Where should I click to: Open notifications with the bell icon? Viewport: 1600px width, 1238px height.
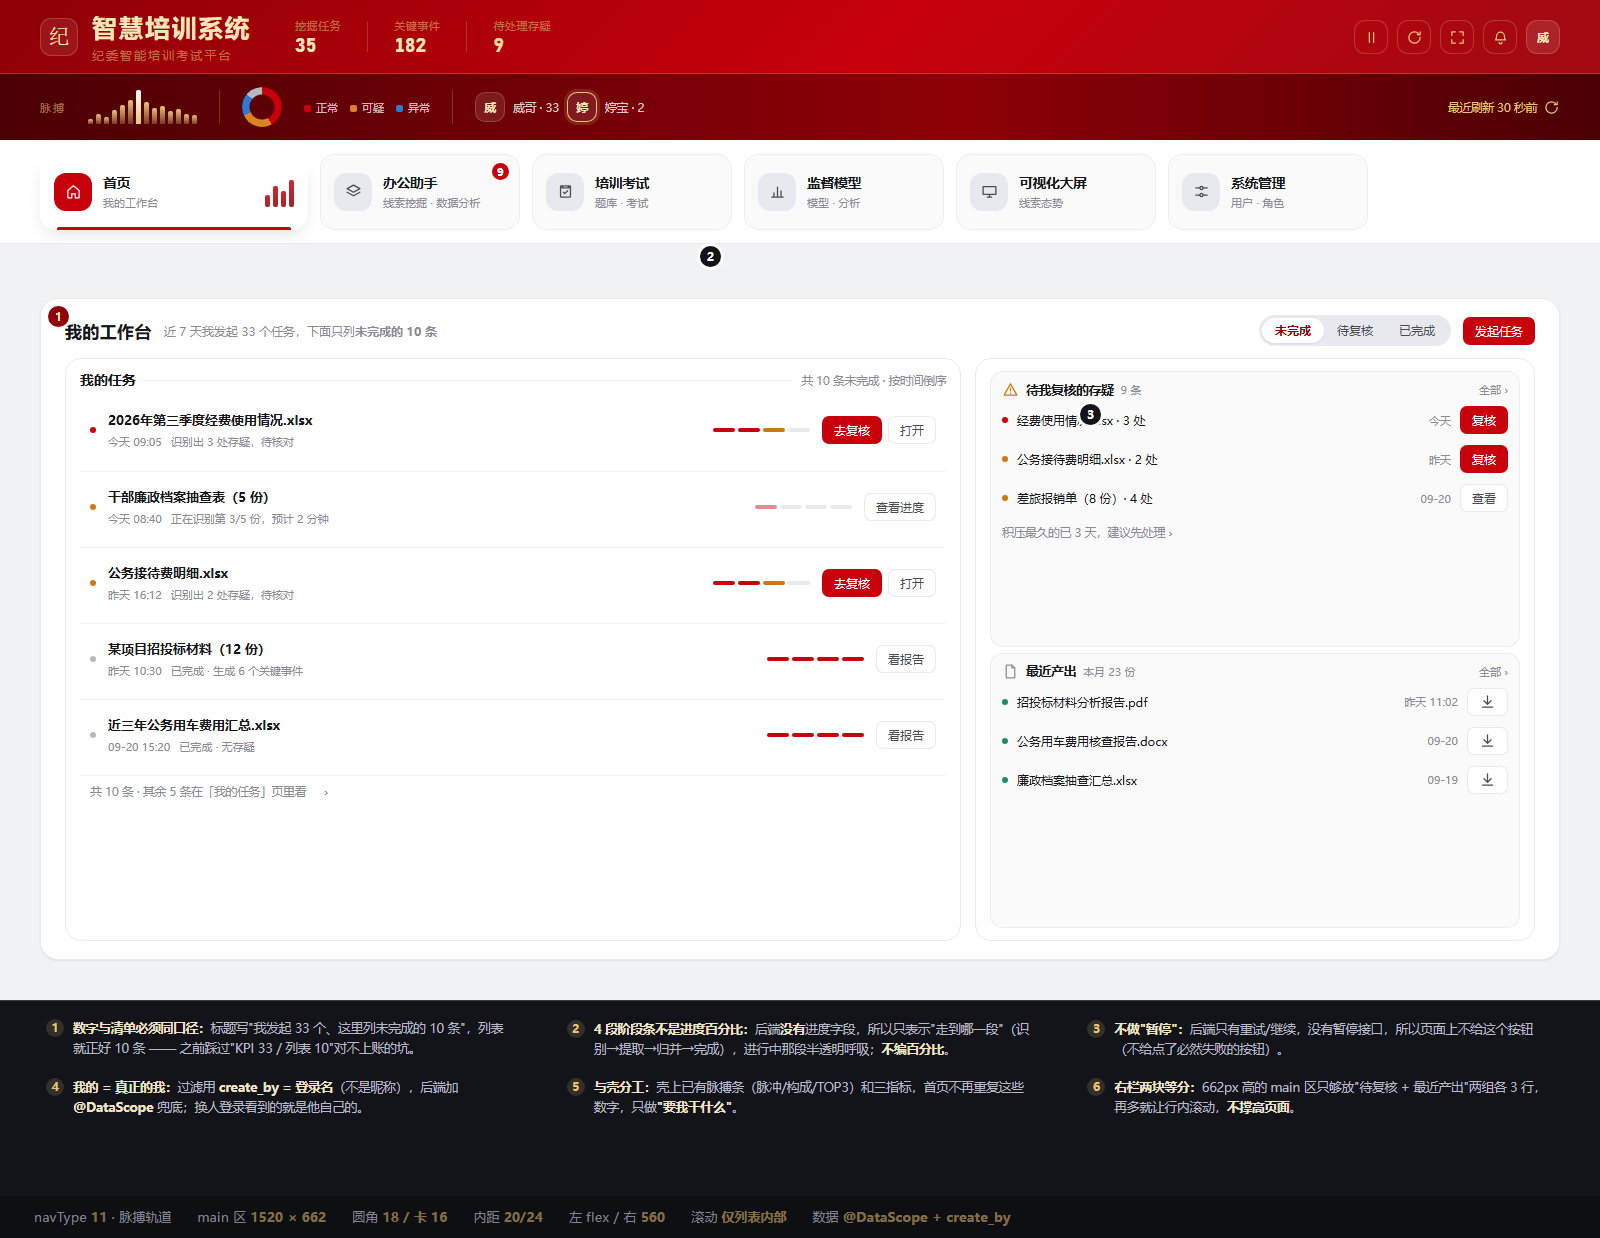1500,37
